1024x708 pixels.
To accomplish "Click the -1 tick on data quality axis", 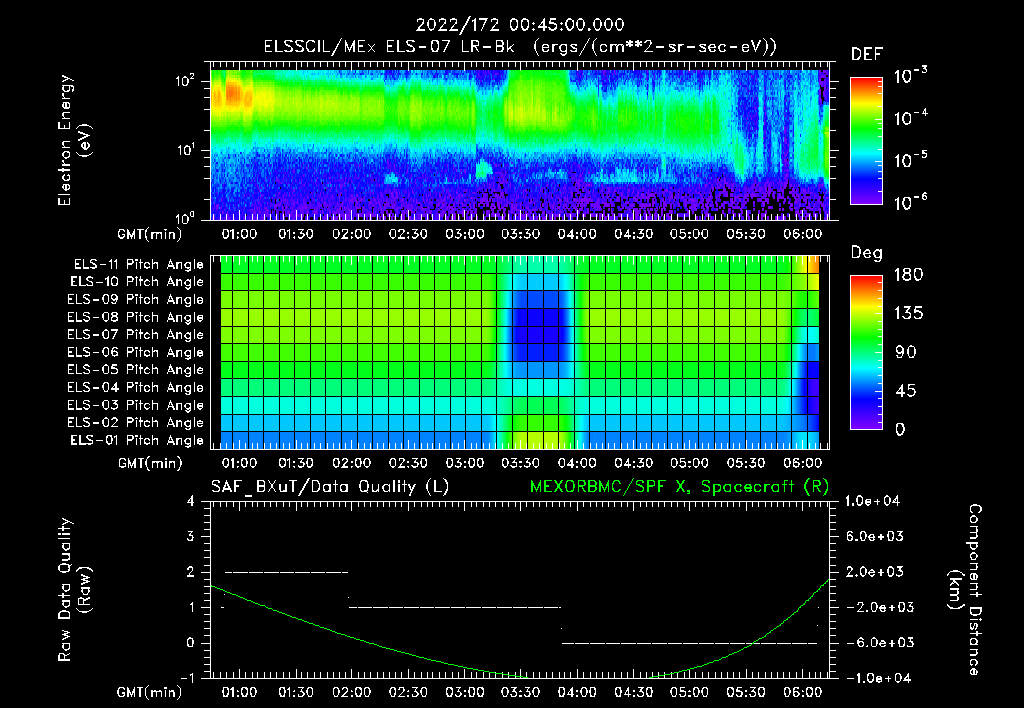I will (x=187, y=678).
